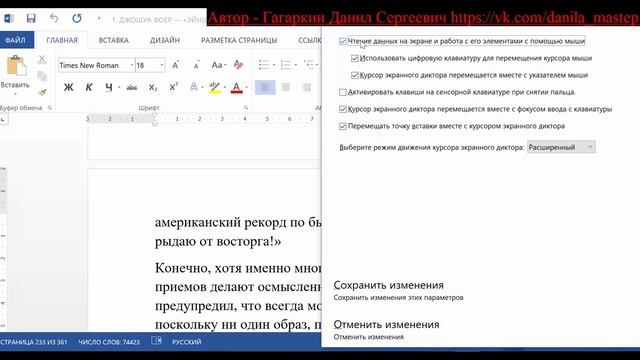640x360 pixels.
Task: Toggle Перемещать точку вставки checkbox
Action: click(x=343, y=127)
